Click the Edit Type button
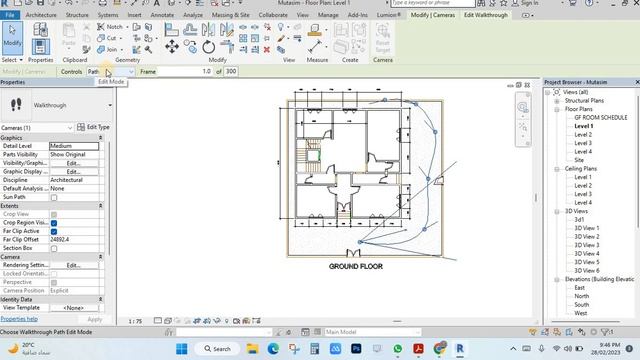 (93, 127)
